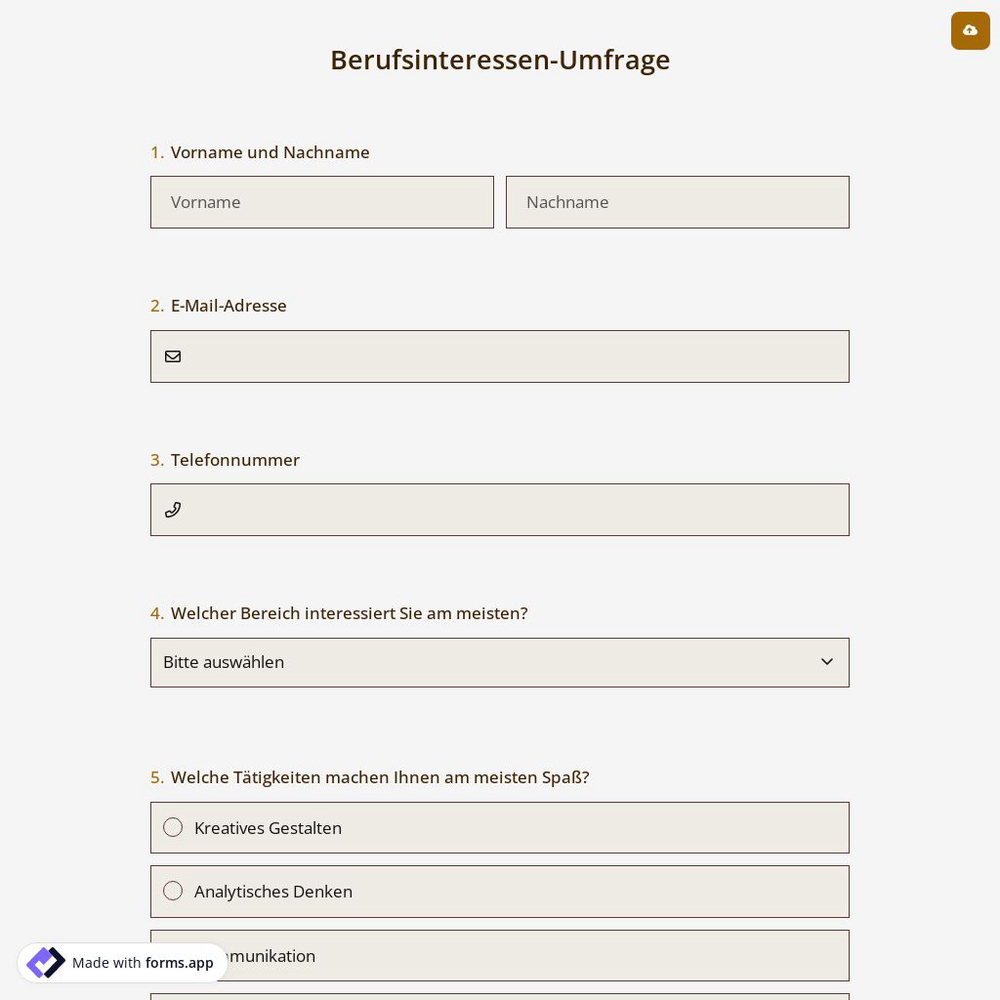Focus the E-Mail-Adresse text field
1000x1000 pixels.
(x=500, y=356)
